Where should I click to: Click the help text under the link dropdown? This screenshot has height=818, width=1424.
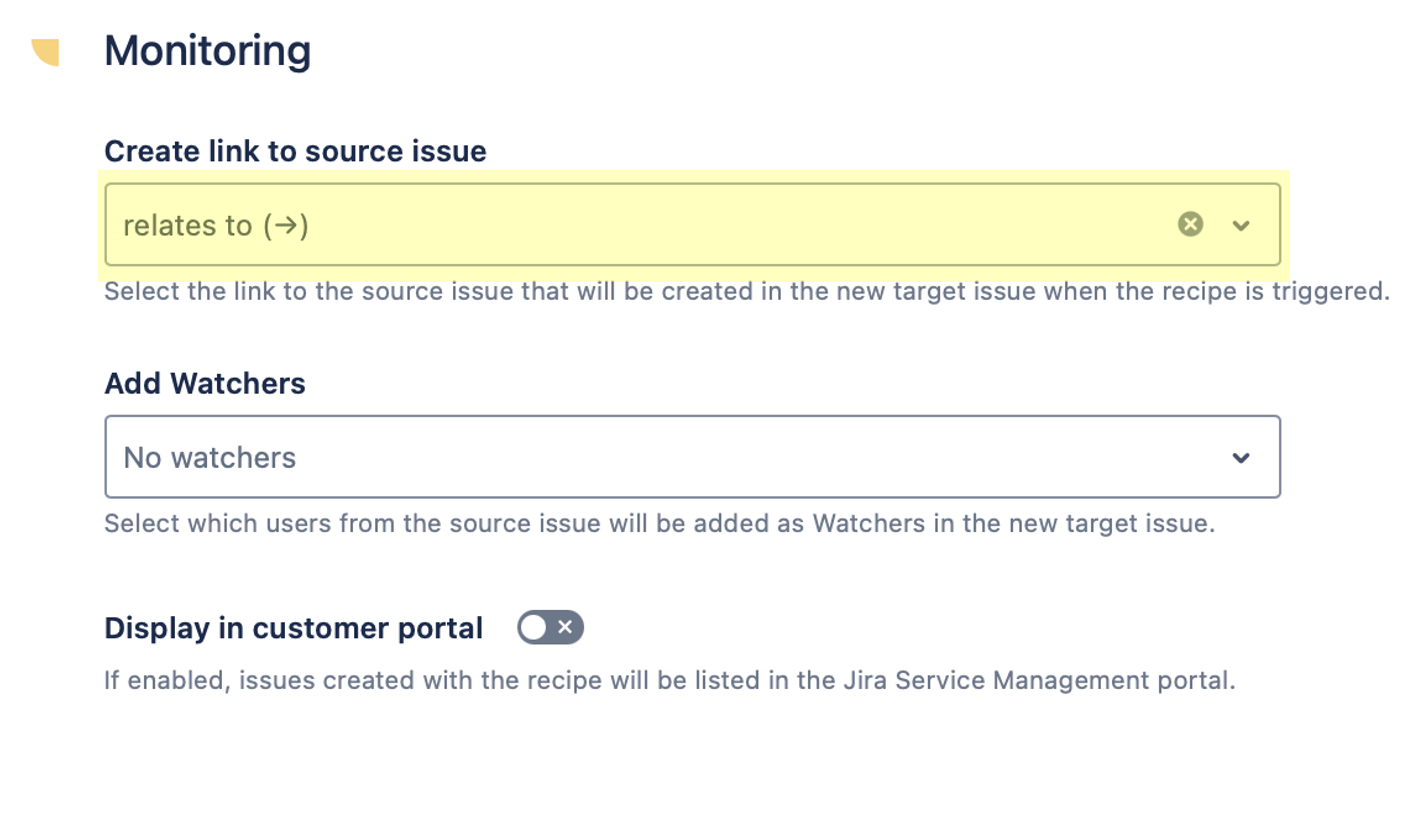pos(746,292)
